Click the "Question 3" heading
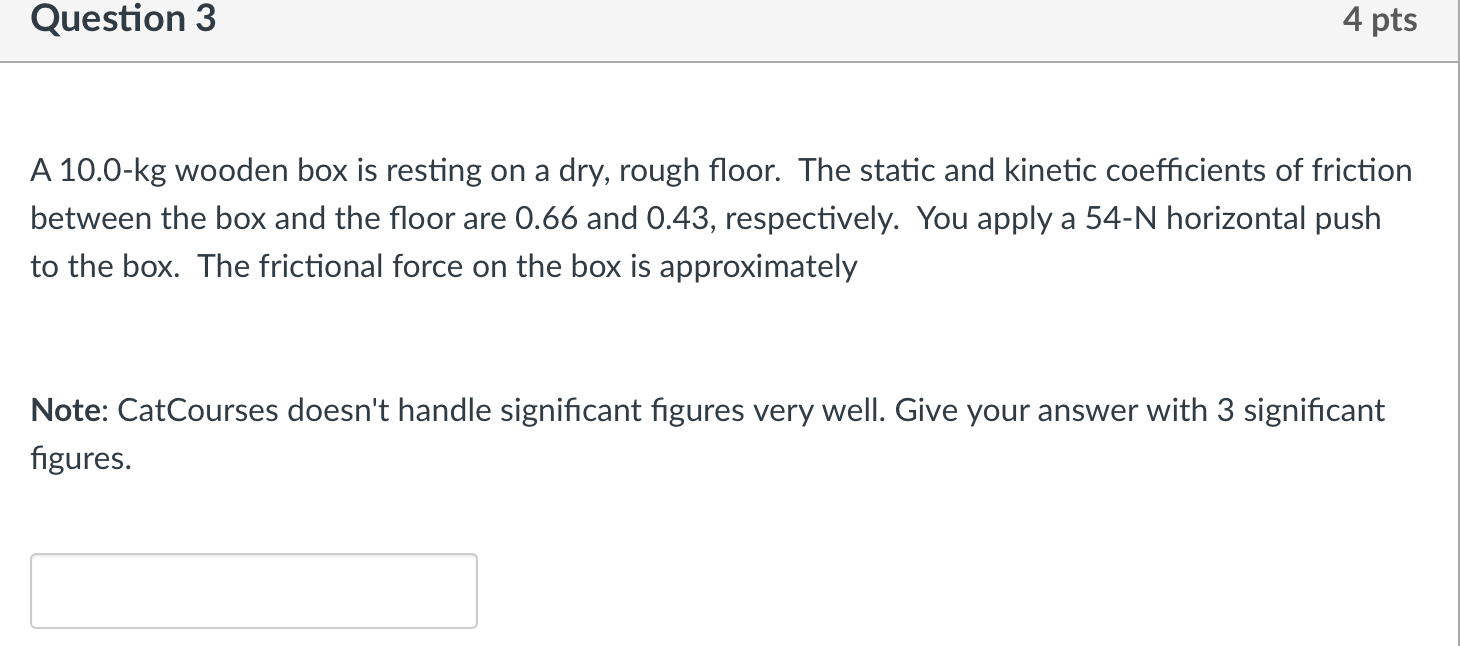The image size is (1460, 646). (x=123, y=19)
